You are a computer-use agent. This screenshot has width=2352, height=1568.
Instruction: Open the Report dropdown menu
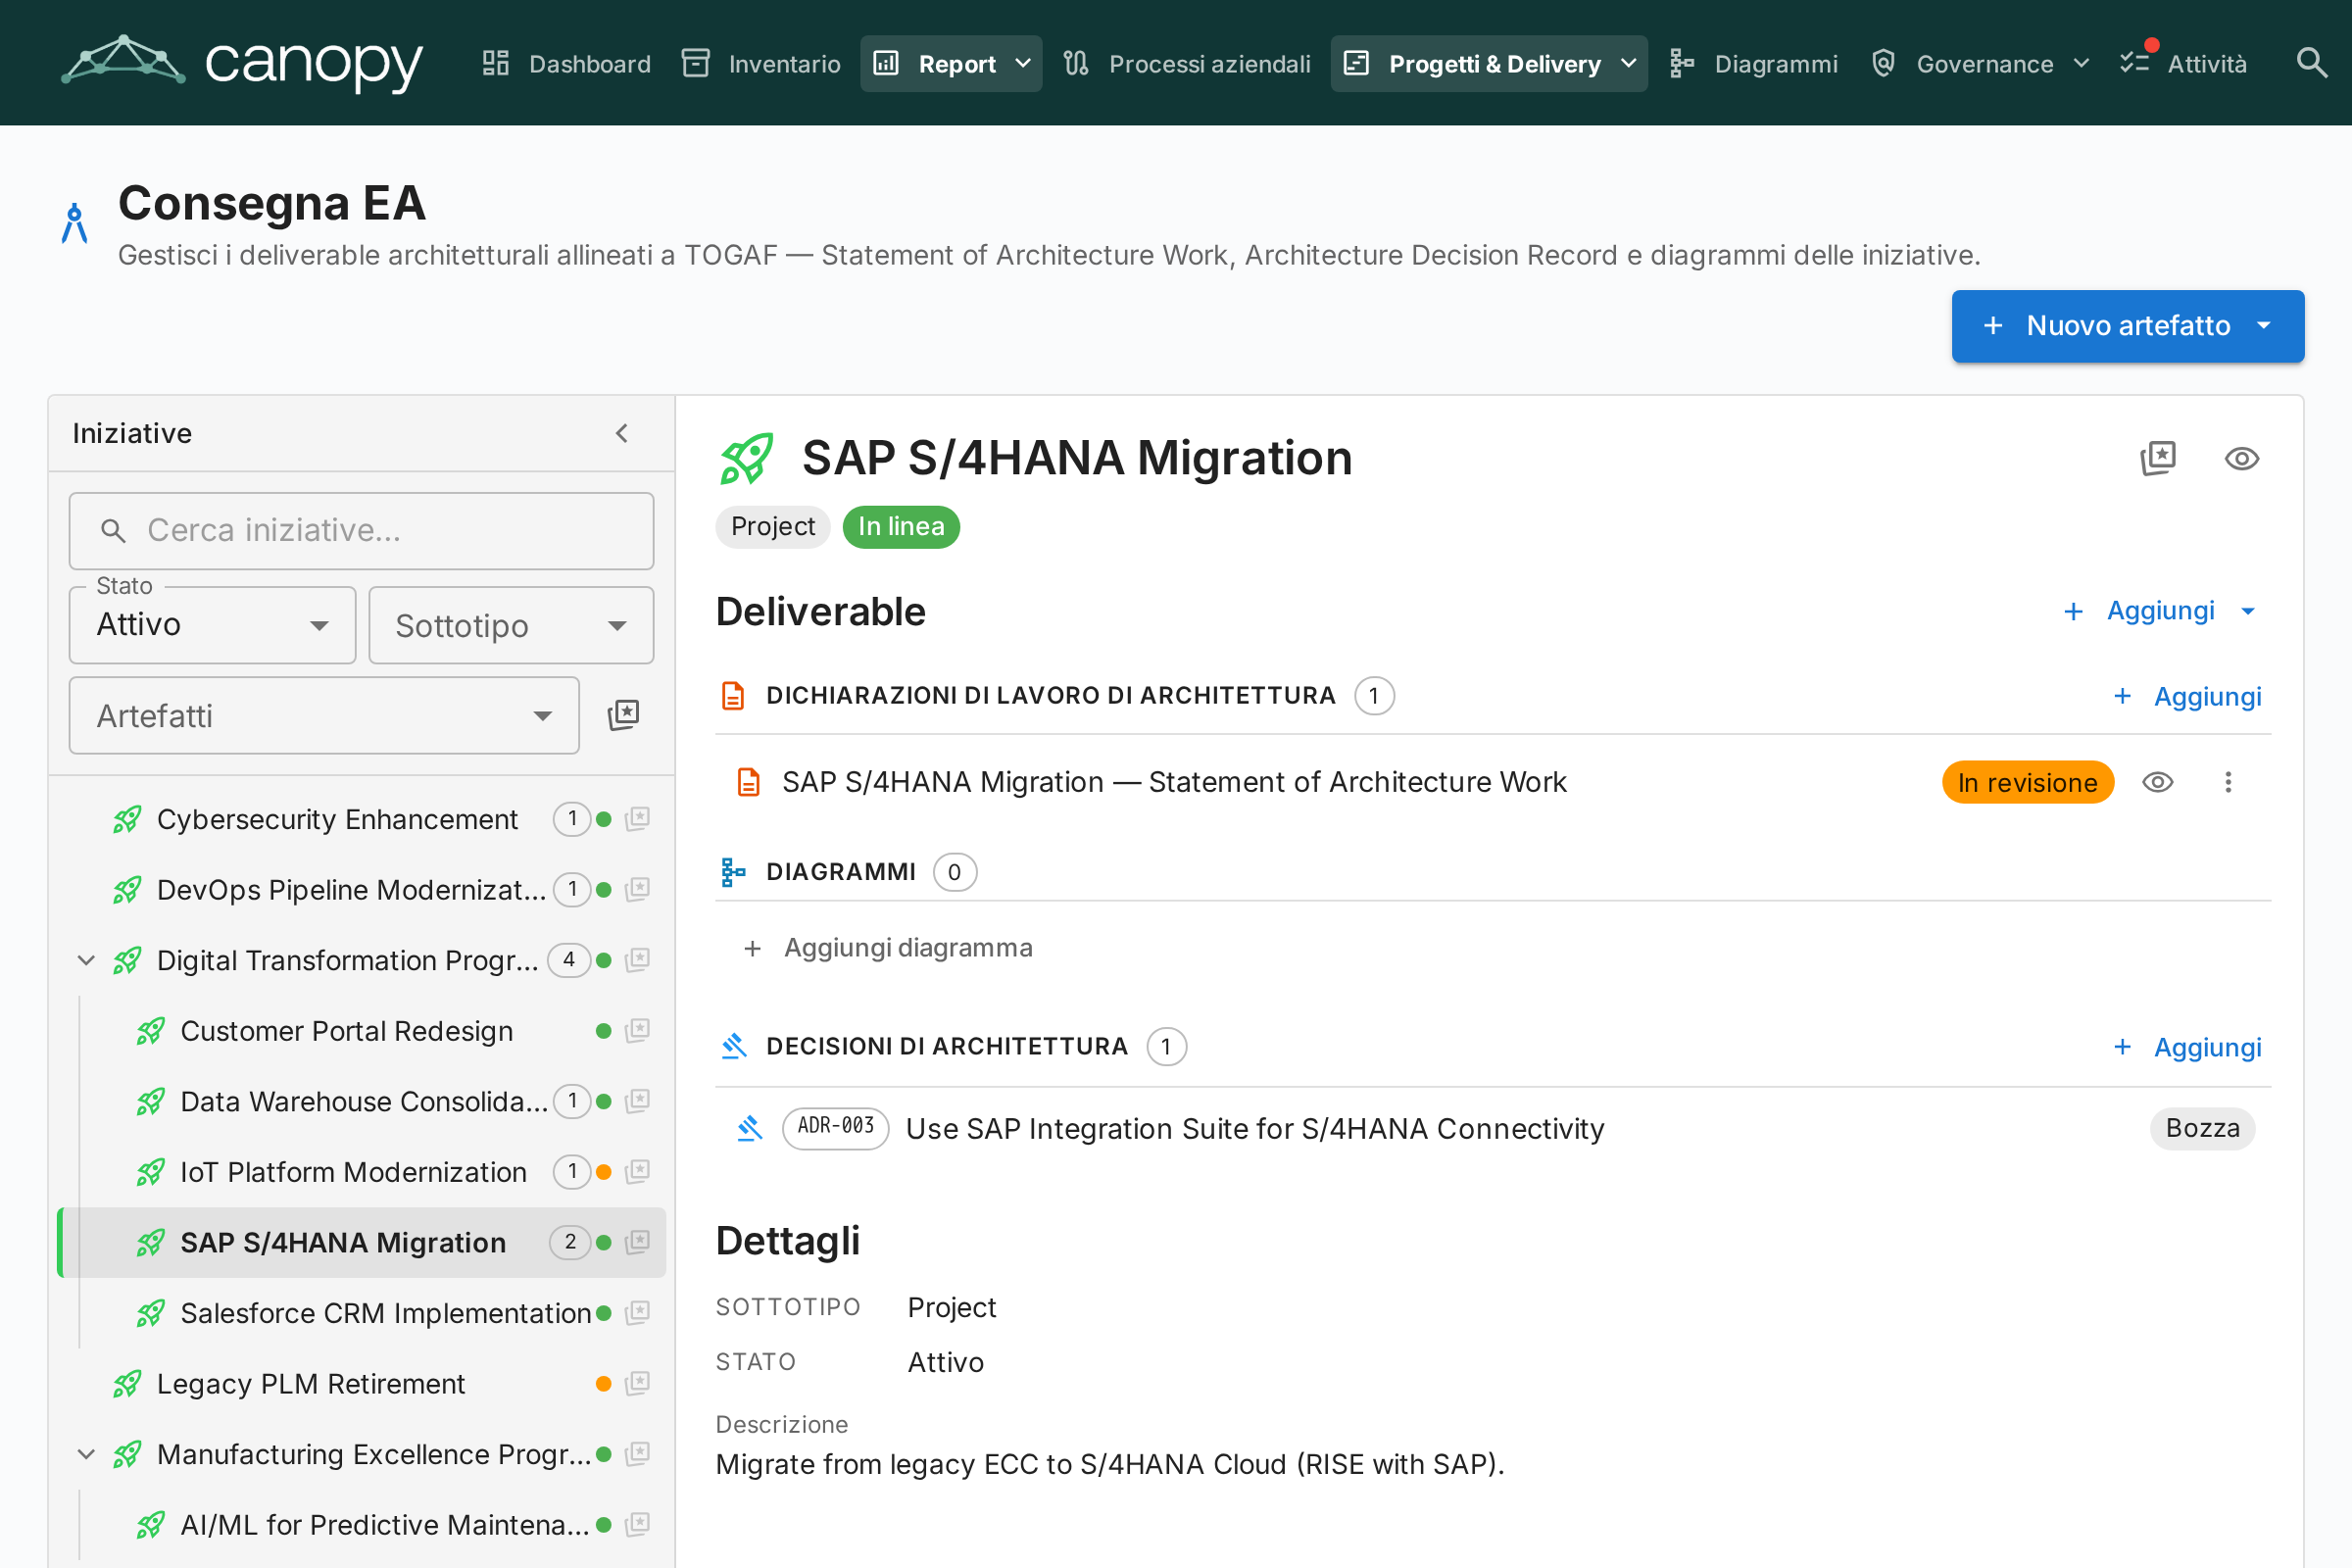pyautogui.click(x=951, y=63)
